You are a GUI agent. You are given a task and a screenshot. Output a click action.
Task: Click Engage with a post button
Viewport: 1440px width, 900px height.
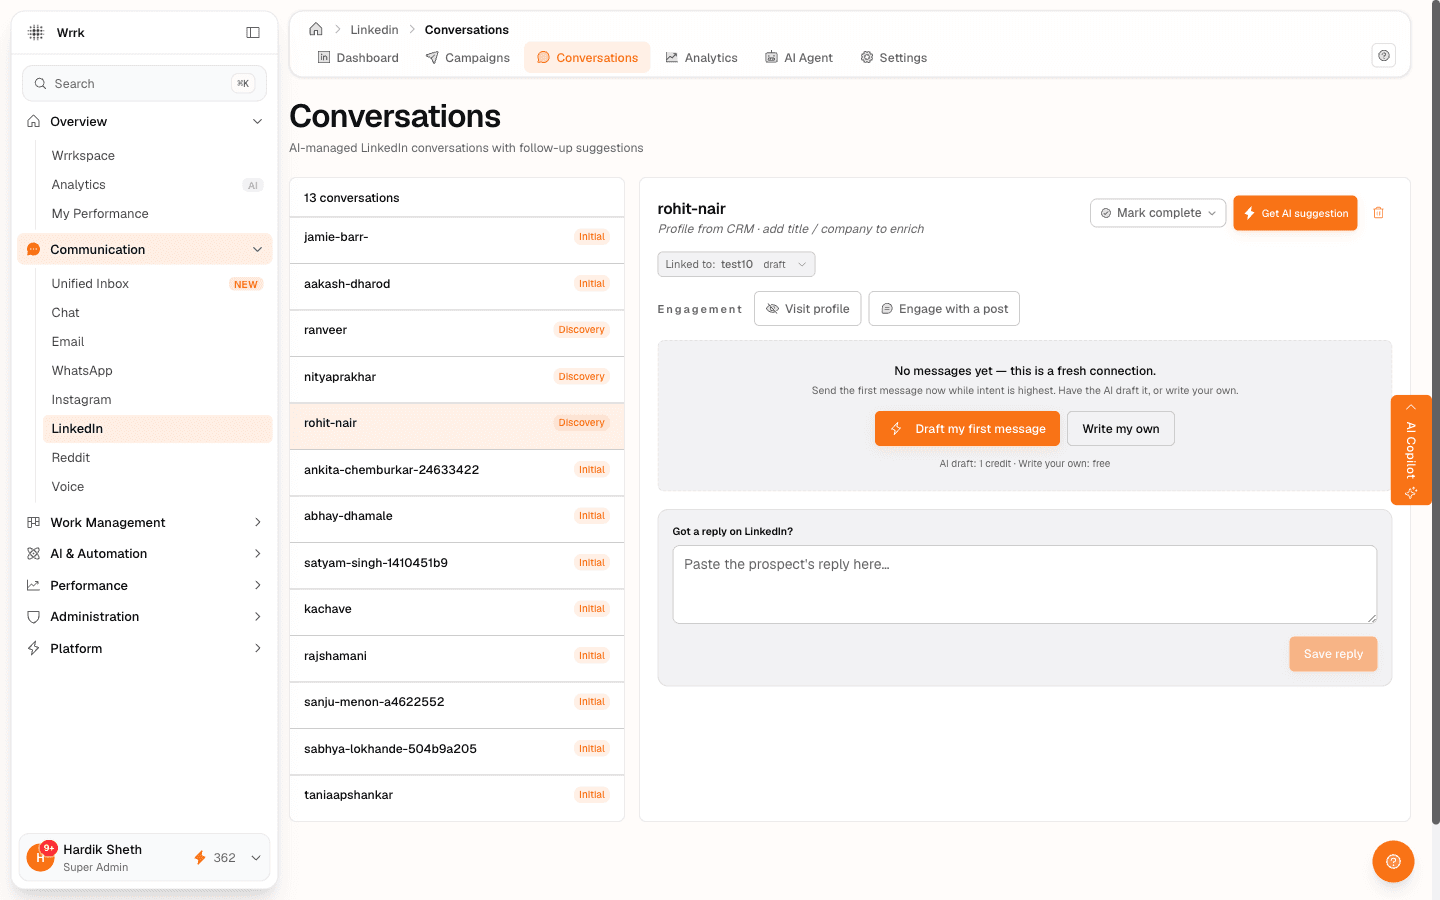944,309
